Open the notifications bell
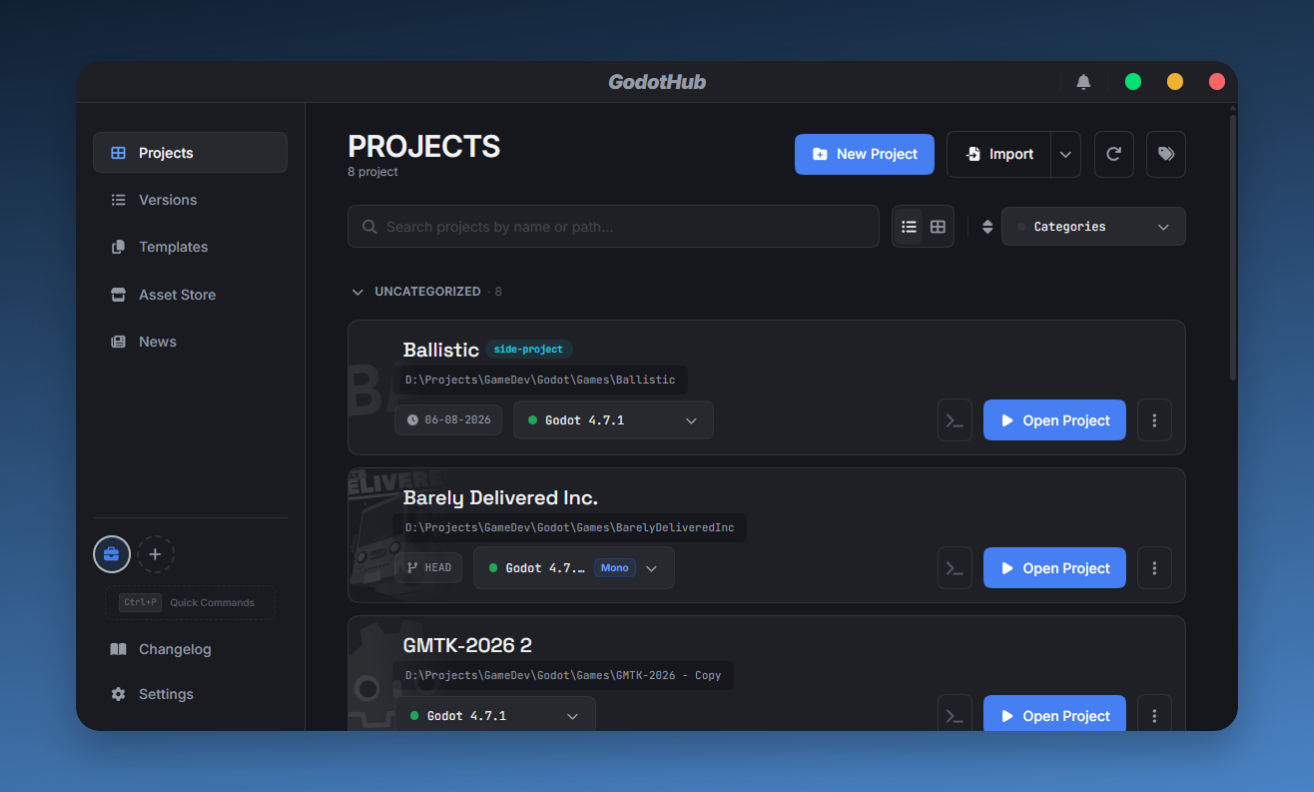Viewport: 1314px width, 792px height. 1083,82
